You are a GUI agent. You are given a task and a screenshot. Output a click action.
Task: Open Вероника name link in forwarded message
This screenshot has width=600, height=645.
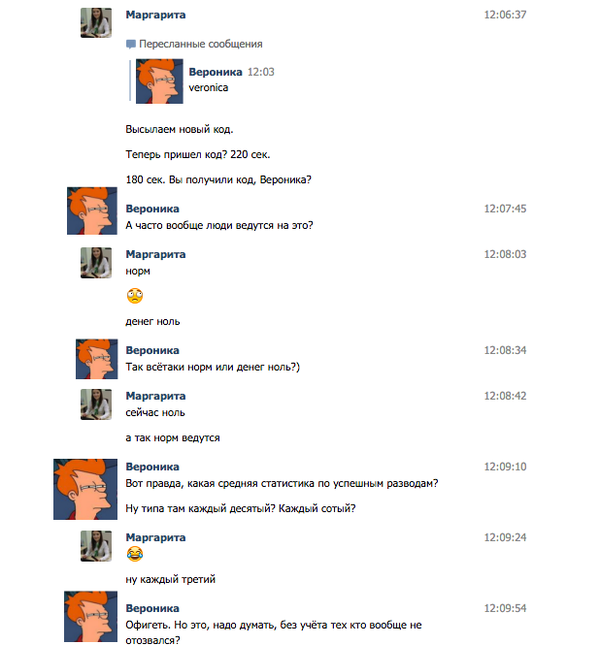[x=215, y=72]
